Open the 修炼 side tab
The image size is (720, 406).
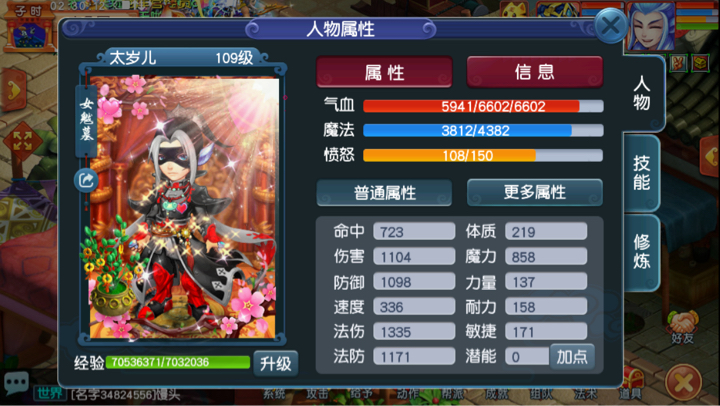[x=641, y=252]
